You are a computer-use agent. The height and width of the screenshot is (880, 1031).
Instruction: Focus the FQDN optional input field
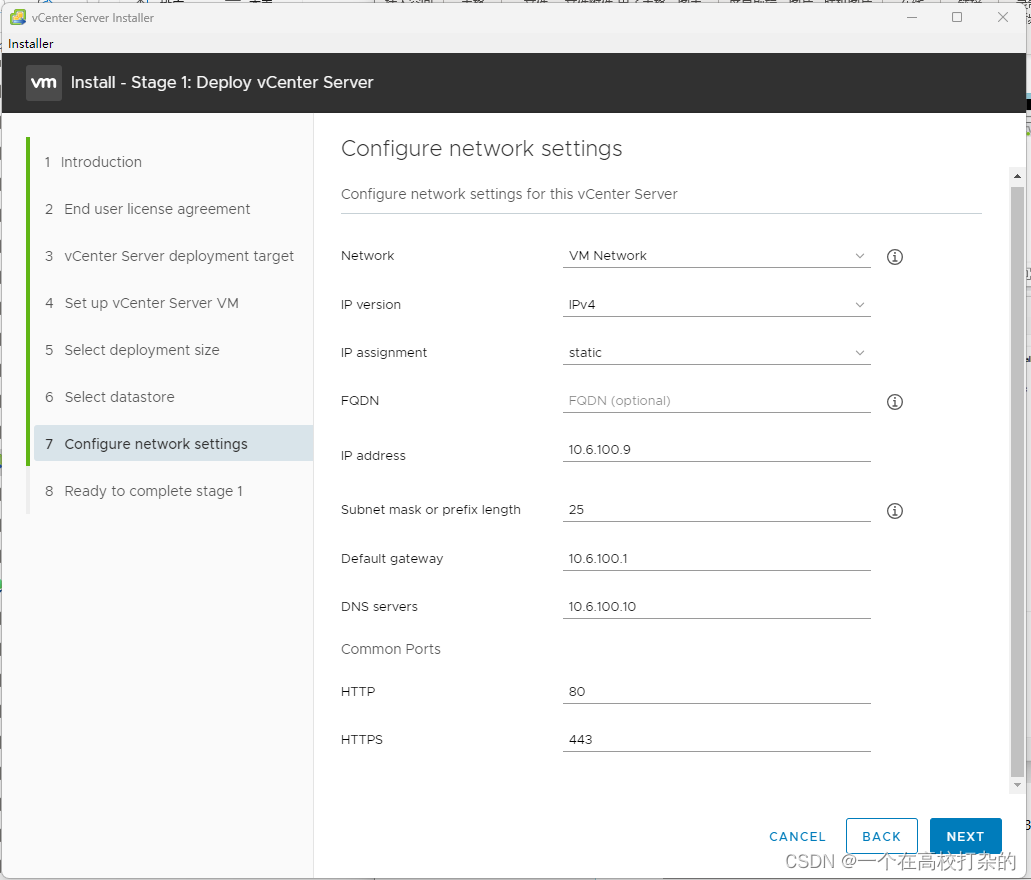[x=716, y=401]
